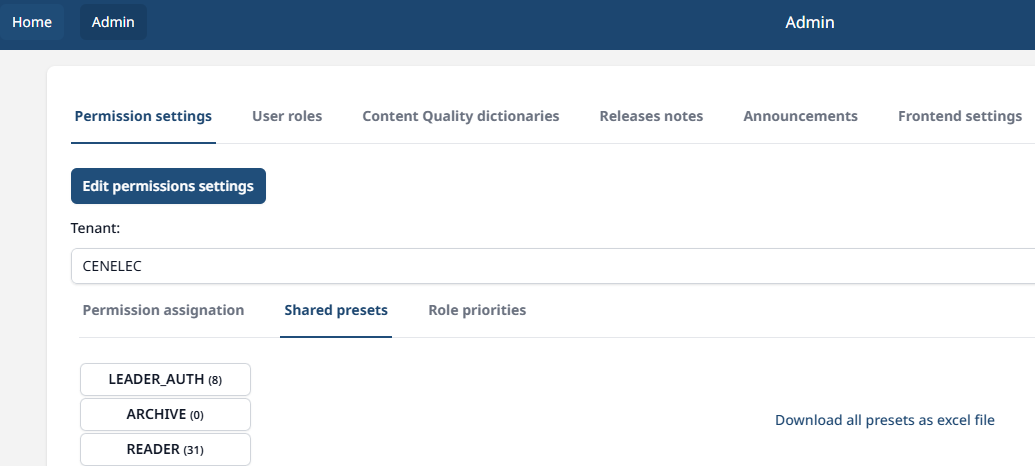Click the Tenant: label
1035x466 pixels.
coord(96,228)
